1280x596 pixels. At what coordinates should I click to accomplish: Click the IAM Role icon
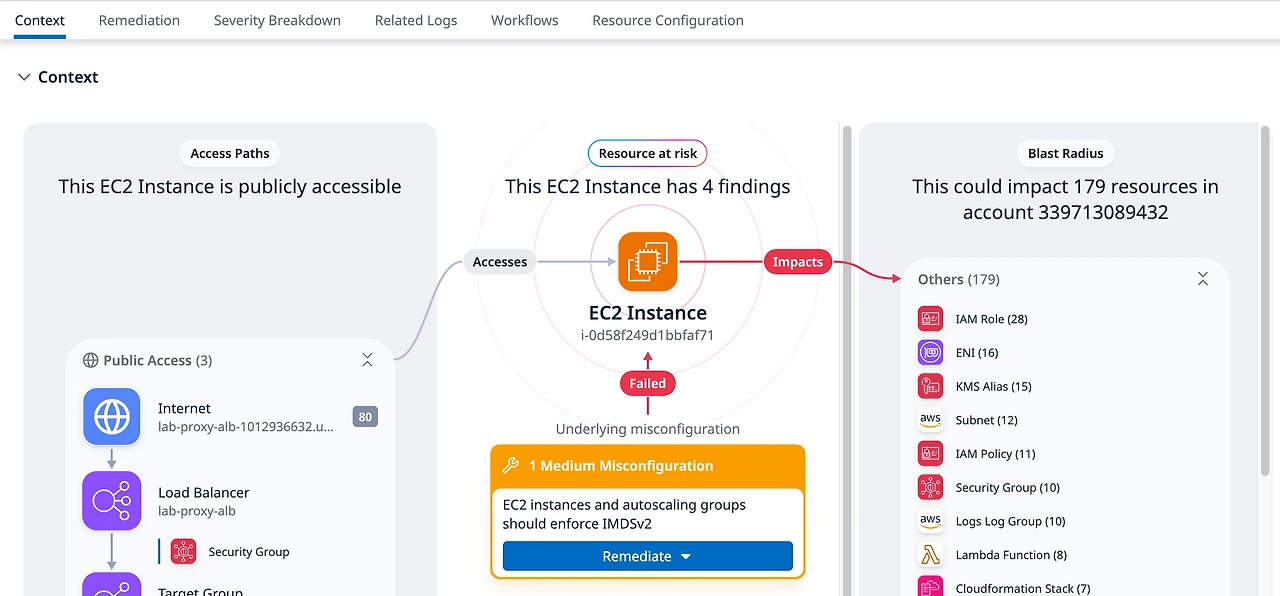point(930,319)
